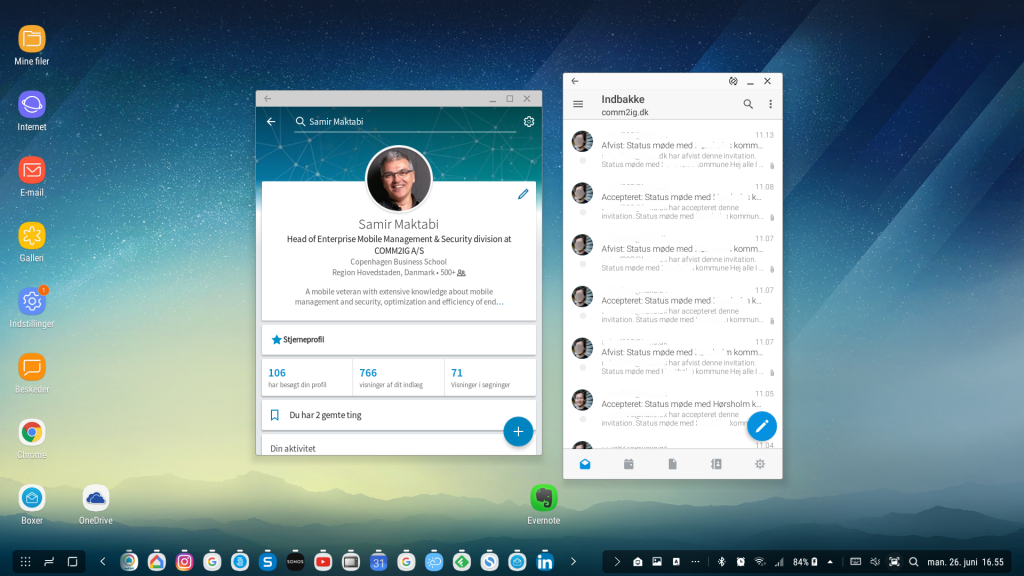
Task: Open YouTube from the taskbar
Action: pos(323,562)
